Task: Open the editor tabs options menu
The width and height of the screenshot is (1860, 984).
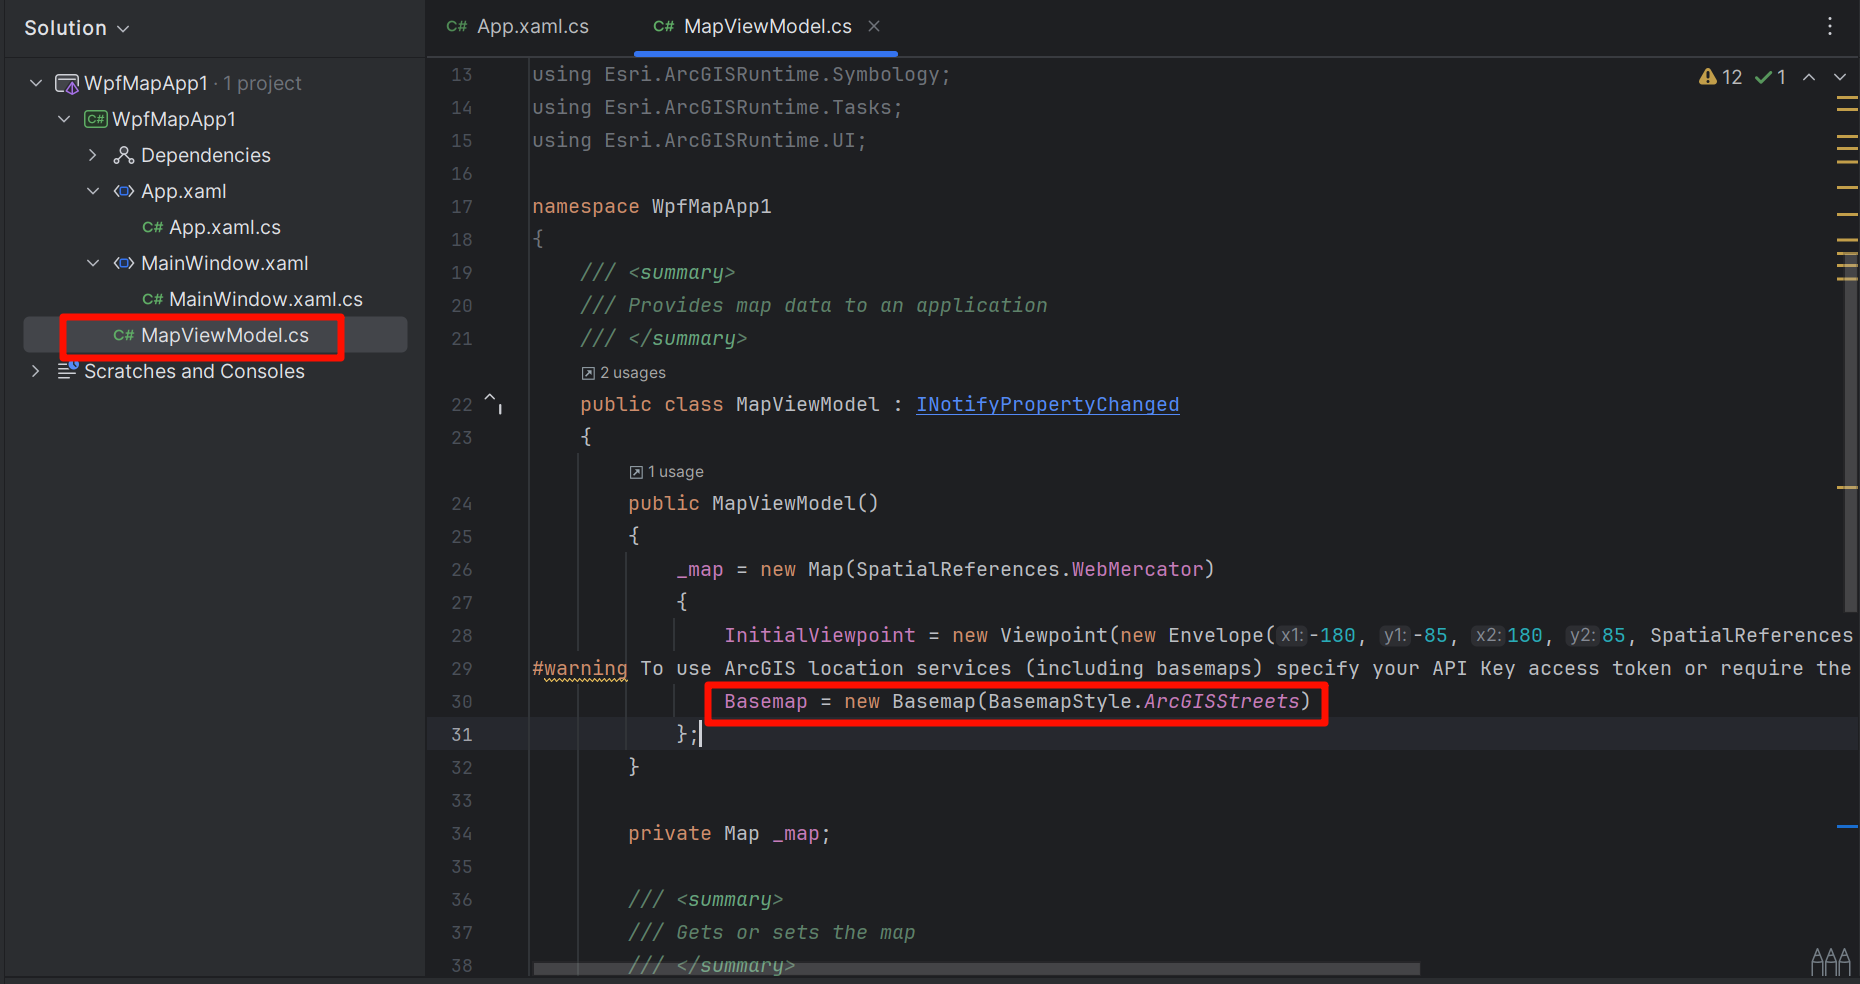Action: pyautogui.click(x=1830, y=27)
